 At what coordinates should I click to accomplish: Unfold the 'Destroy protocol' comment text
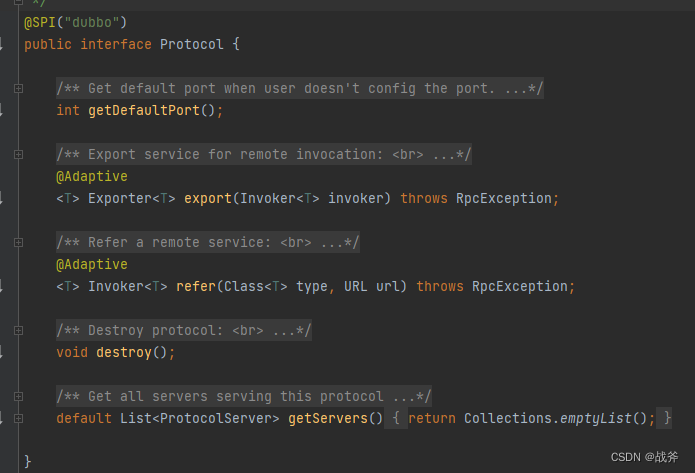(184, 330)
